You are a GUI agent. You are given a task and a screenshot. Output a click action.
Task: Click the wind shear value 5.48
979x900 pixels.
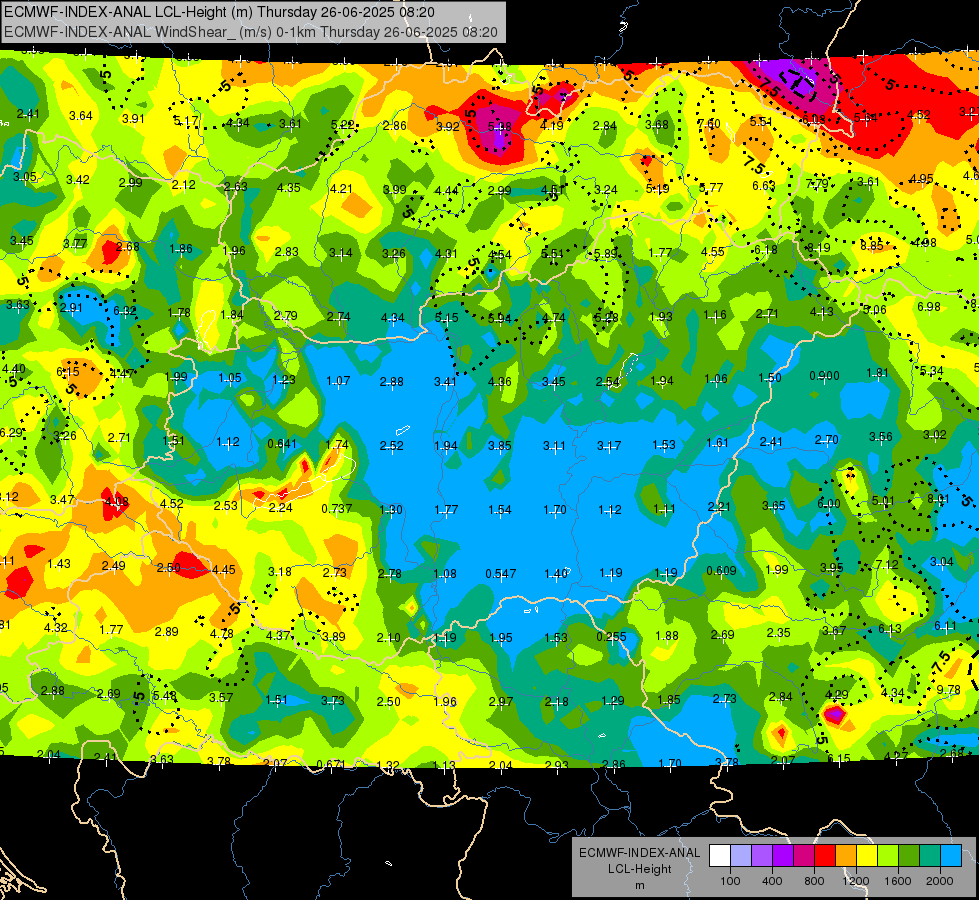point(164,695)
